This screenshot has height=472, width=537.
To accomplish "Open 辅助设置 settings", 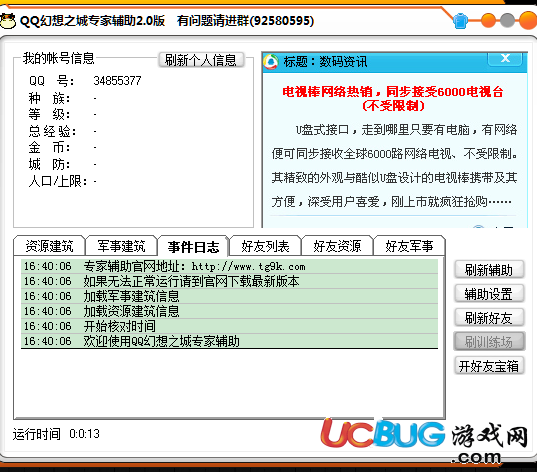I will pos(489,294).
